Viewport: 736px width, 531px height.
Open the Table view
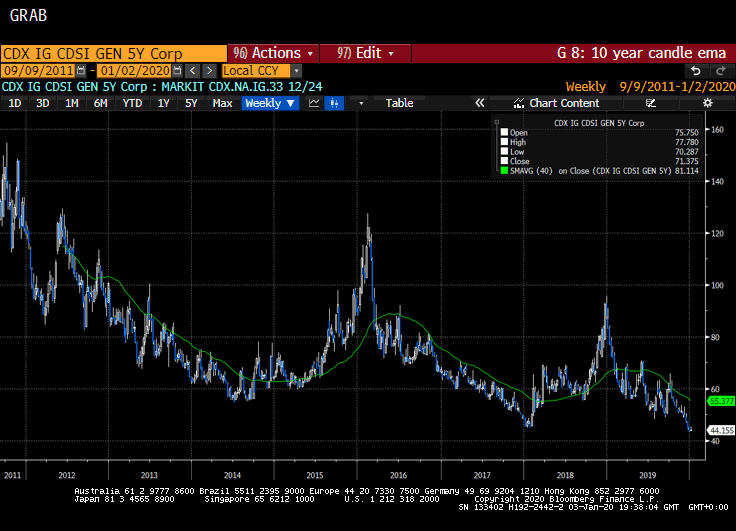coord(399,103)
